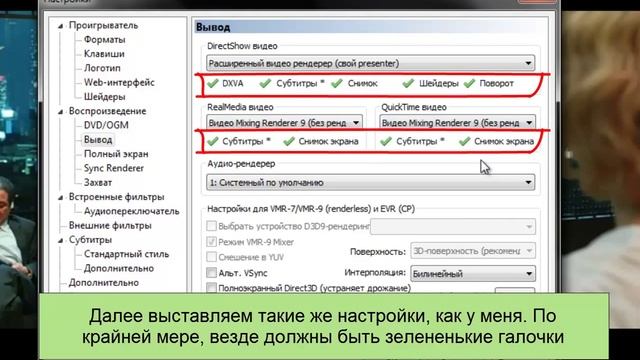This screenshot has height=360, width=640.
Task: Select Web-интерфейс in the tree
Action: (119, 82)
